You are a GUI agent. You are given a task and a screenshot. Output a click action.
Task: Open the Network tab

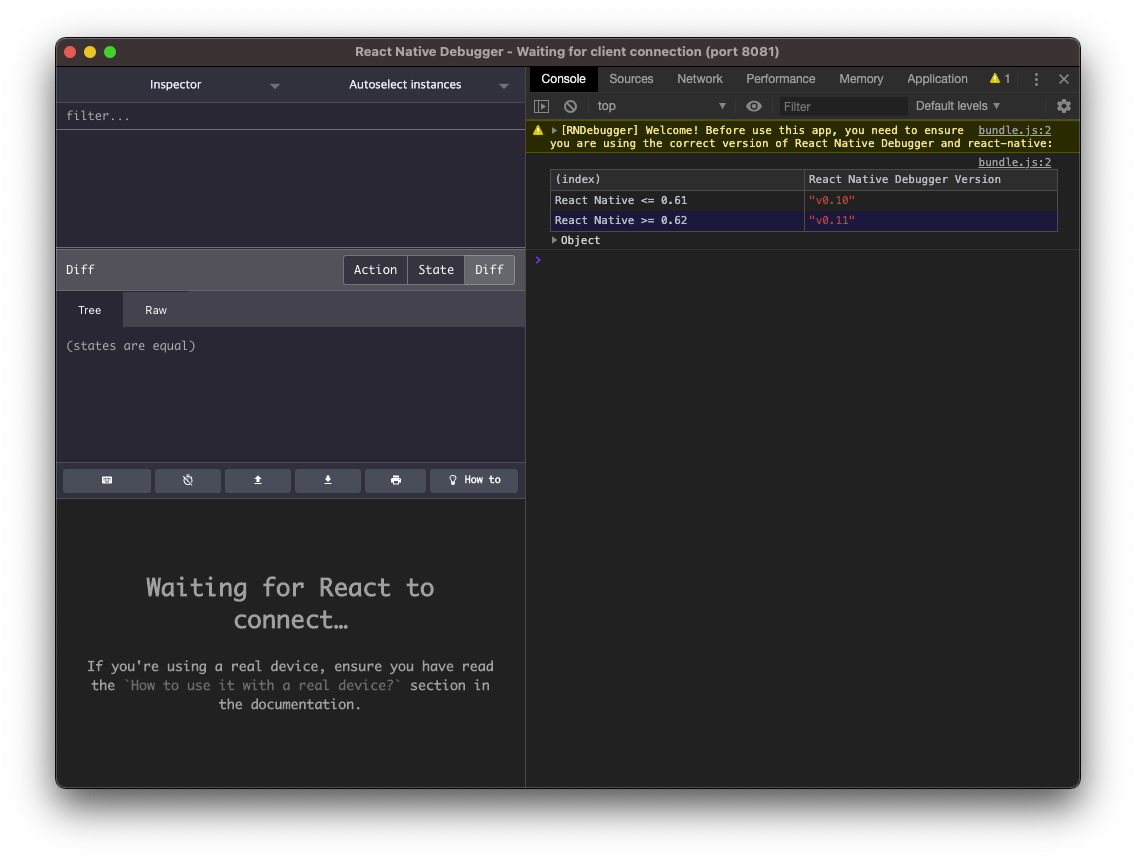pos(700,79)
